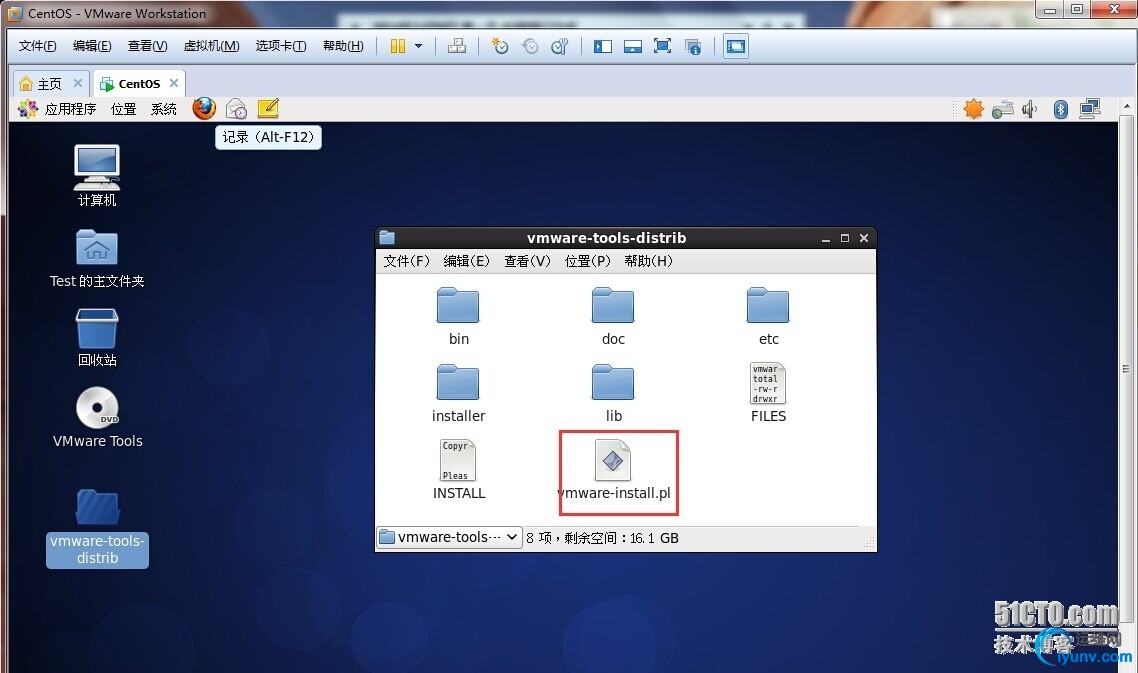Image resolution: width=1138 pixels, height=673 pixels.
Task: Open the note-taking icon in CentOS panel
Action: 268,108
